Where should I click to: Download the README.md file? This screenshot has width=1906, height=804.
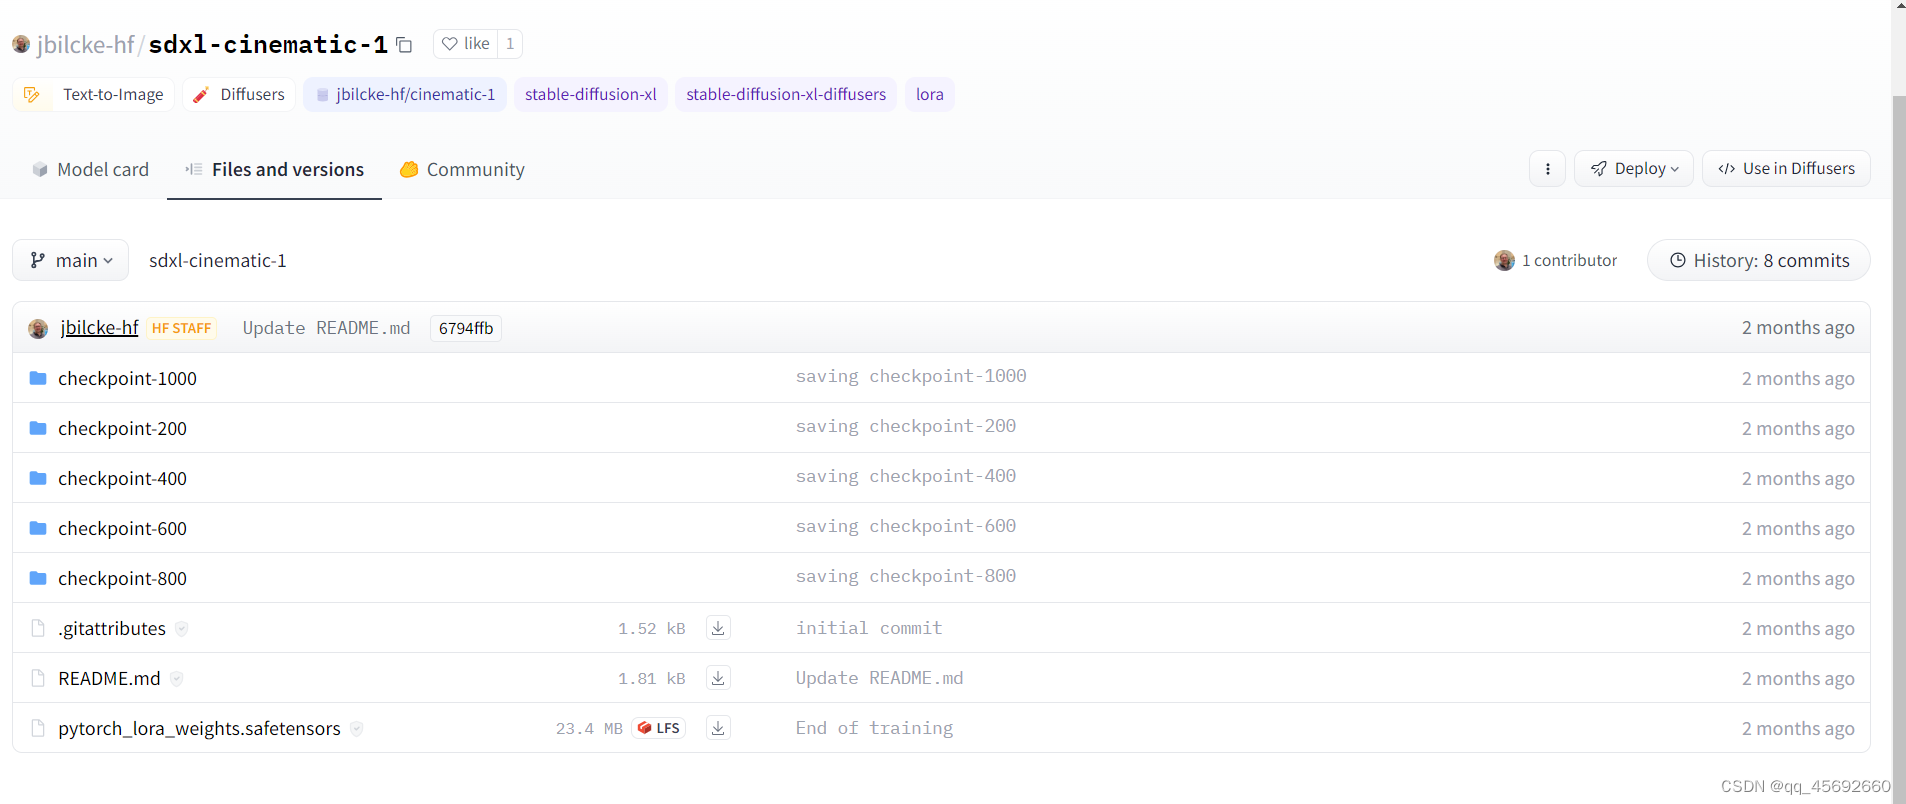pyautogui.click(x=718, y=678)
